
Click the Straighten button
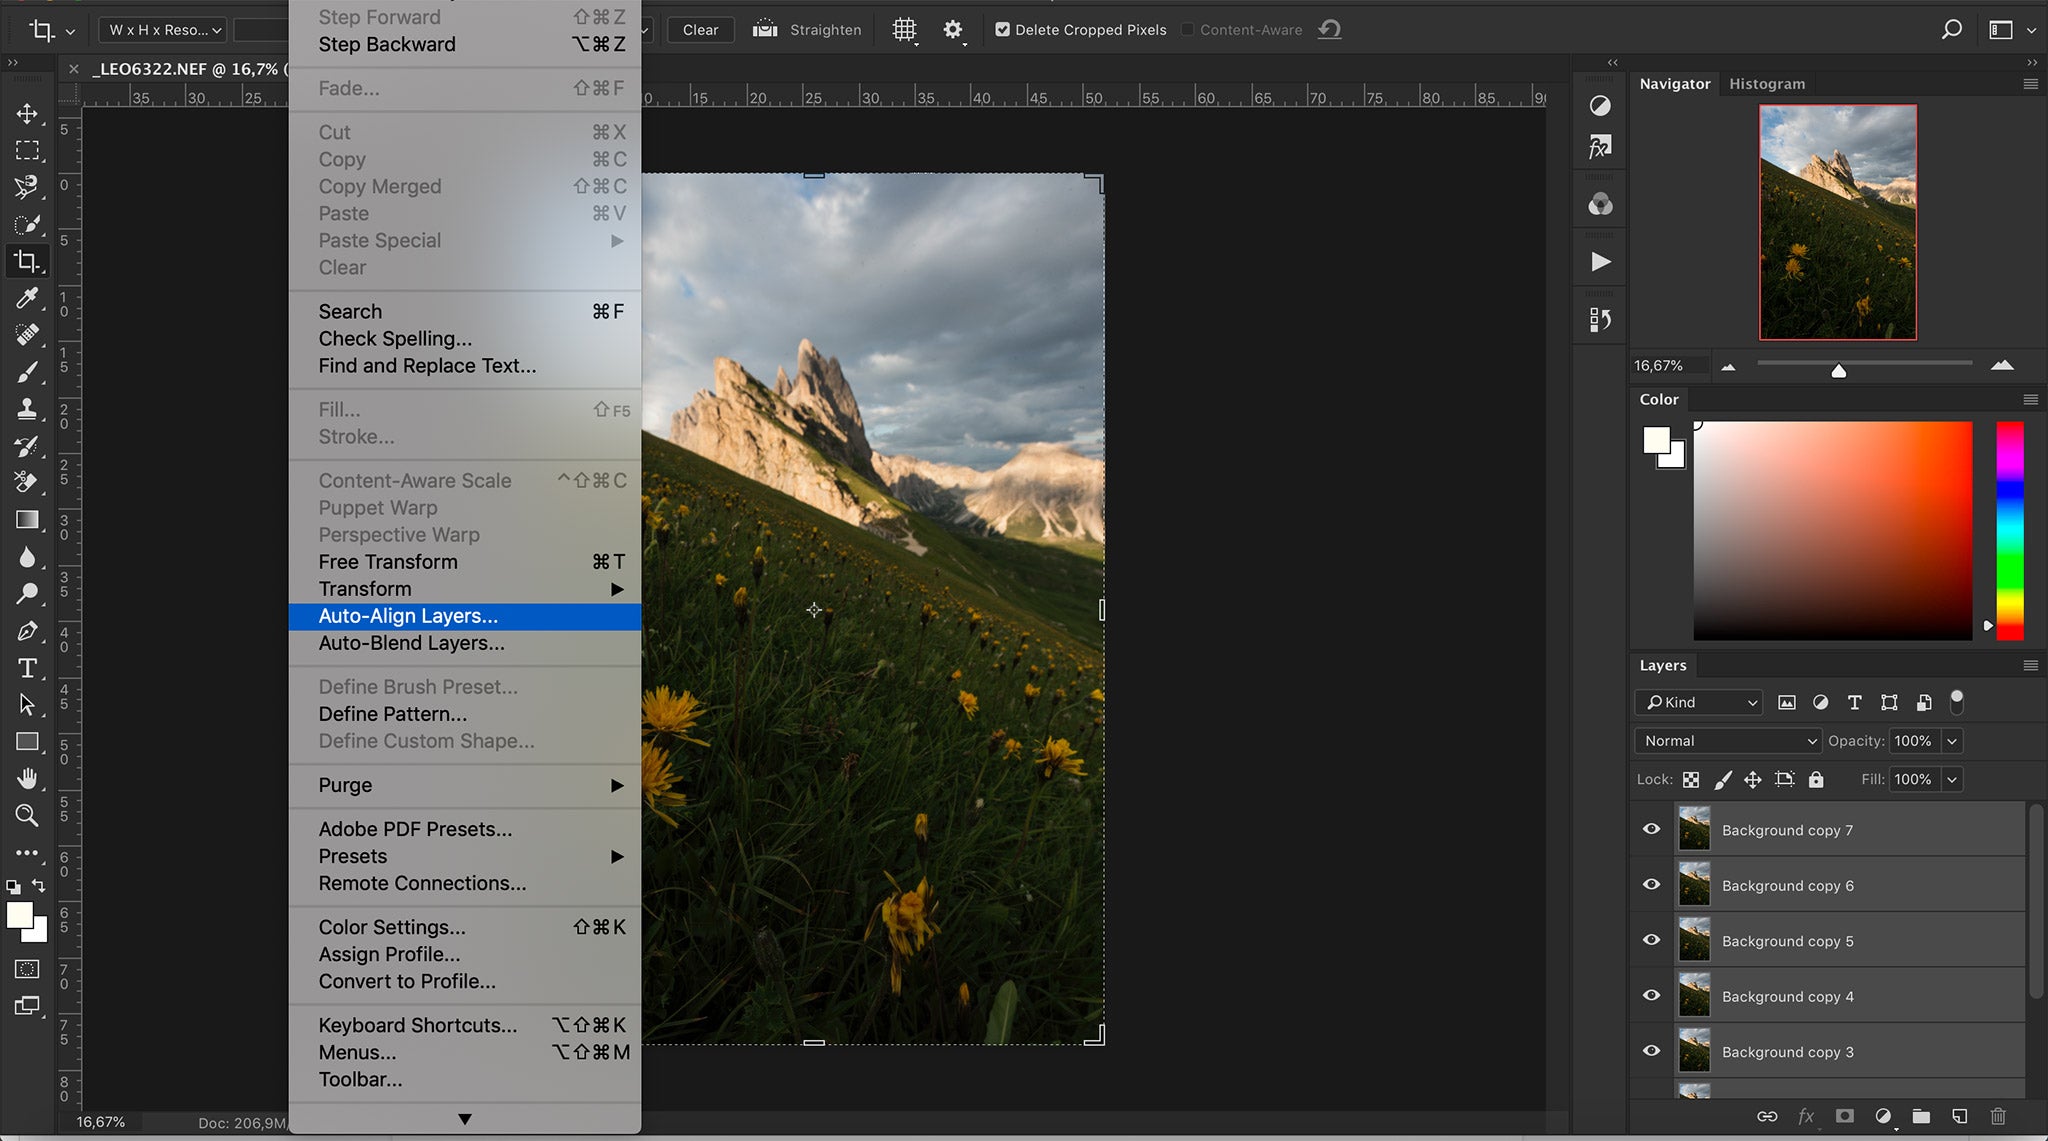tap(807, 30)
